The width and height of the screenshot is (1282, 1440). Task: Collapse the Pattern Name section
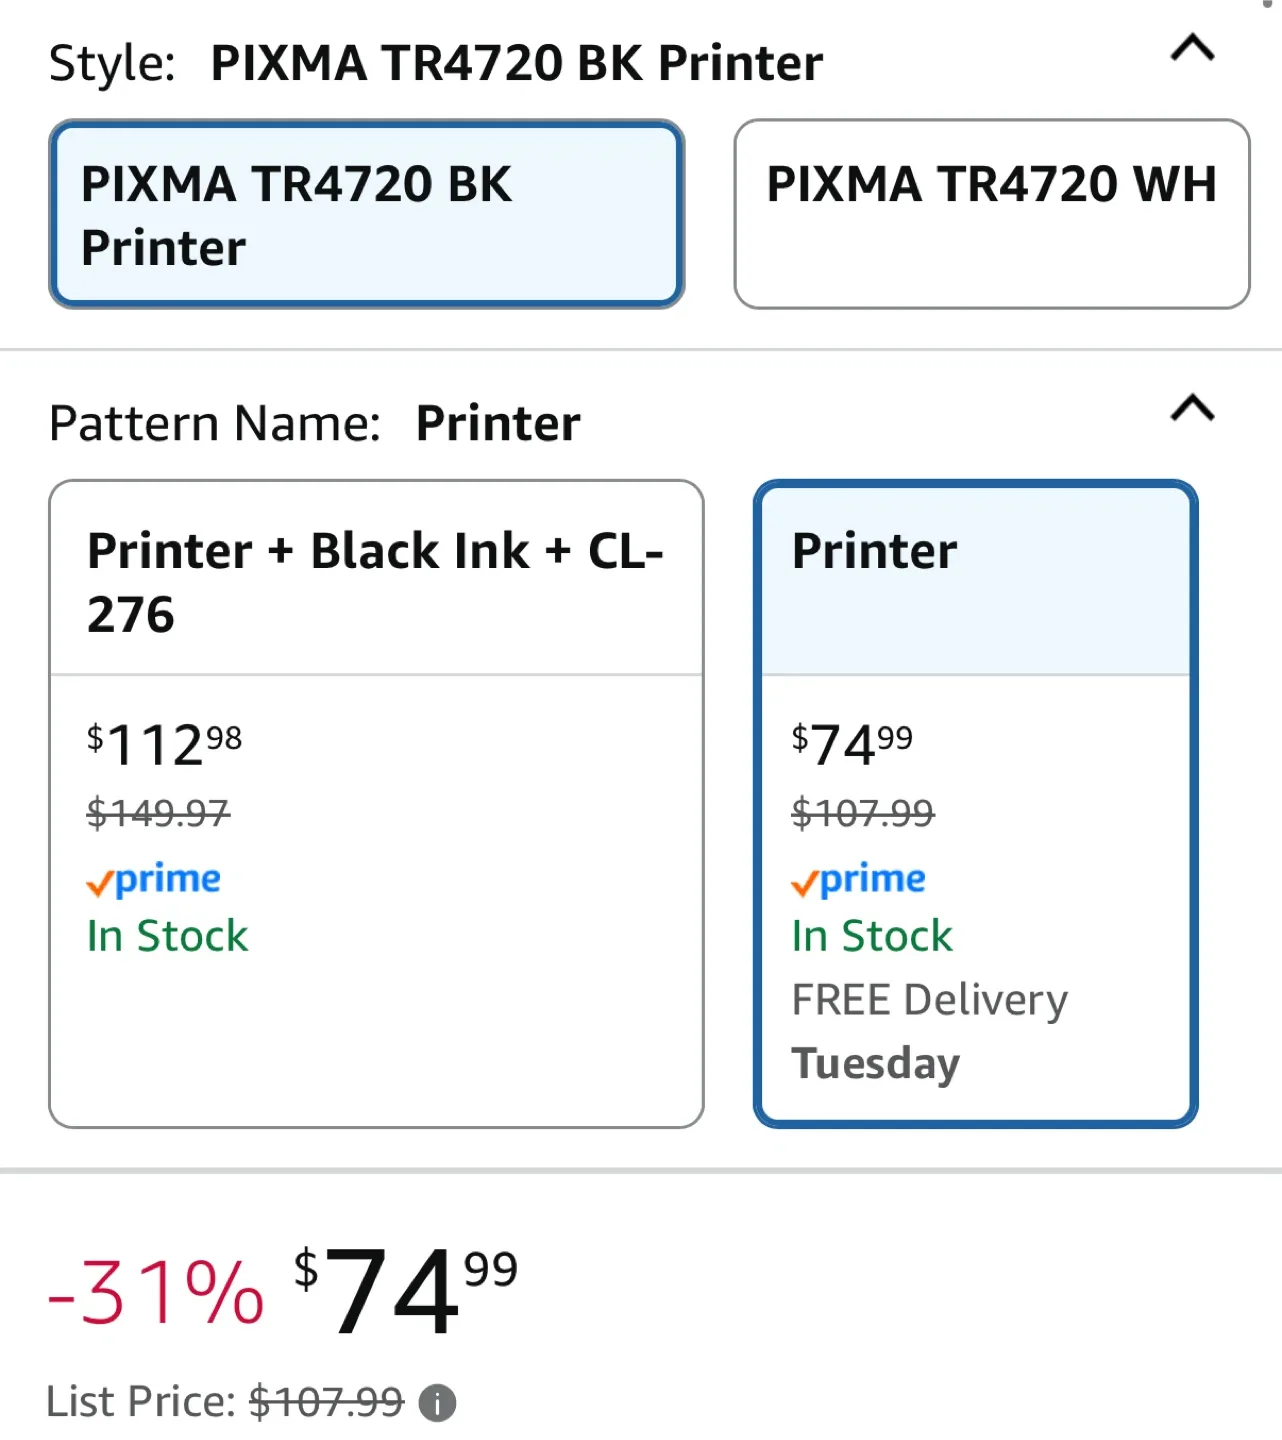click(x=1192, y=408)
